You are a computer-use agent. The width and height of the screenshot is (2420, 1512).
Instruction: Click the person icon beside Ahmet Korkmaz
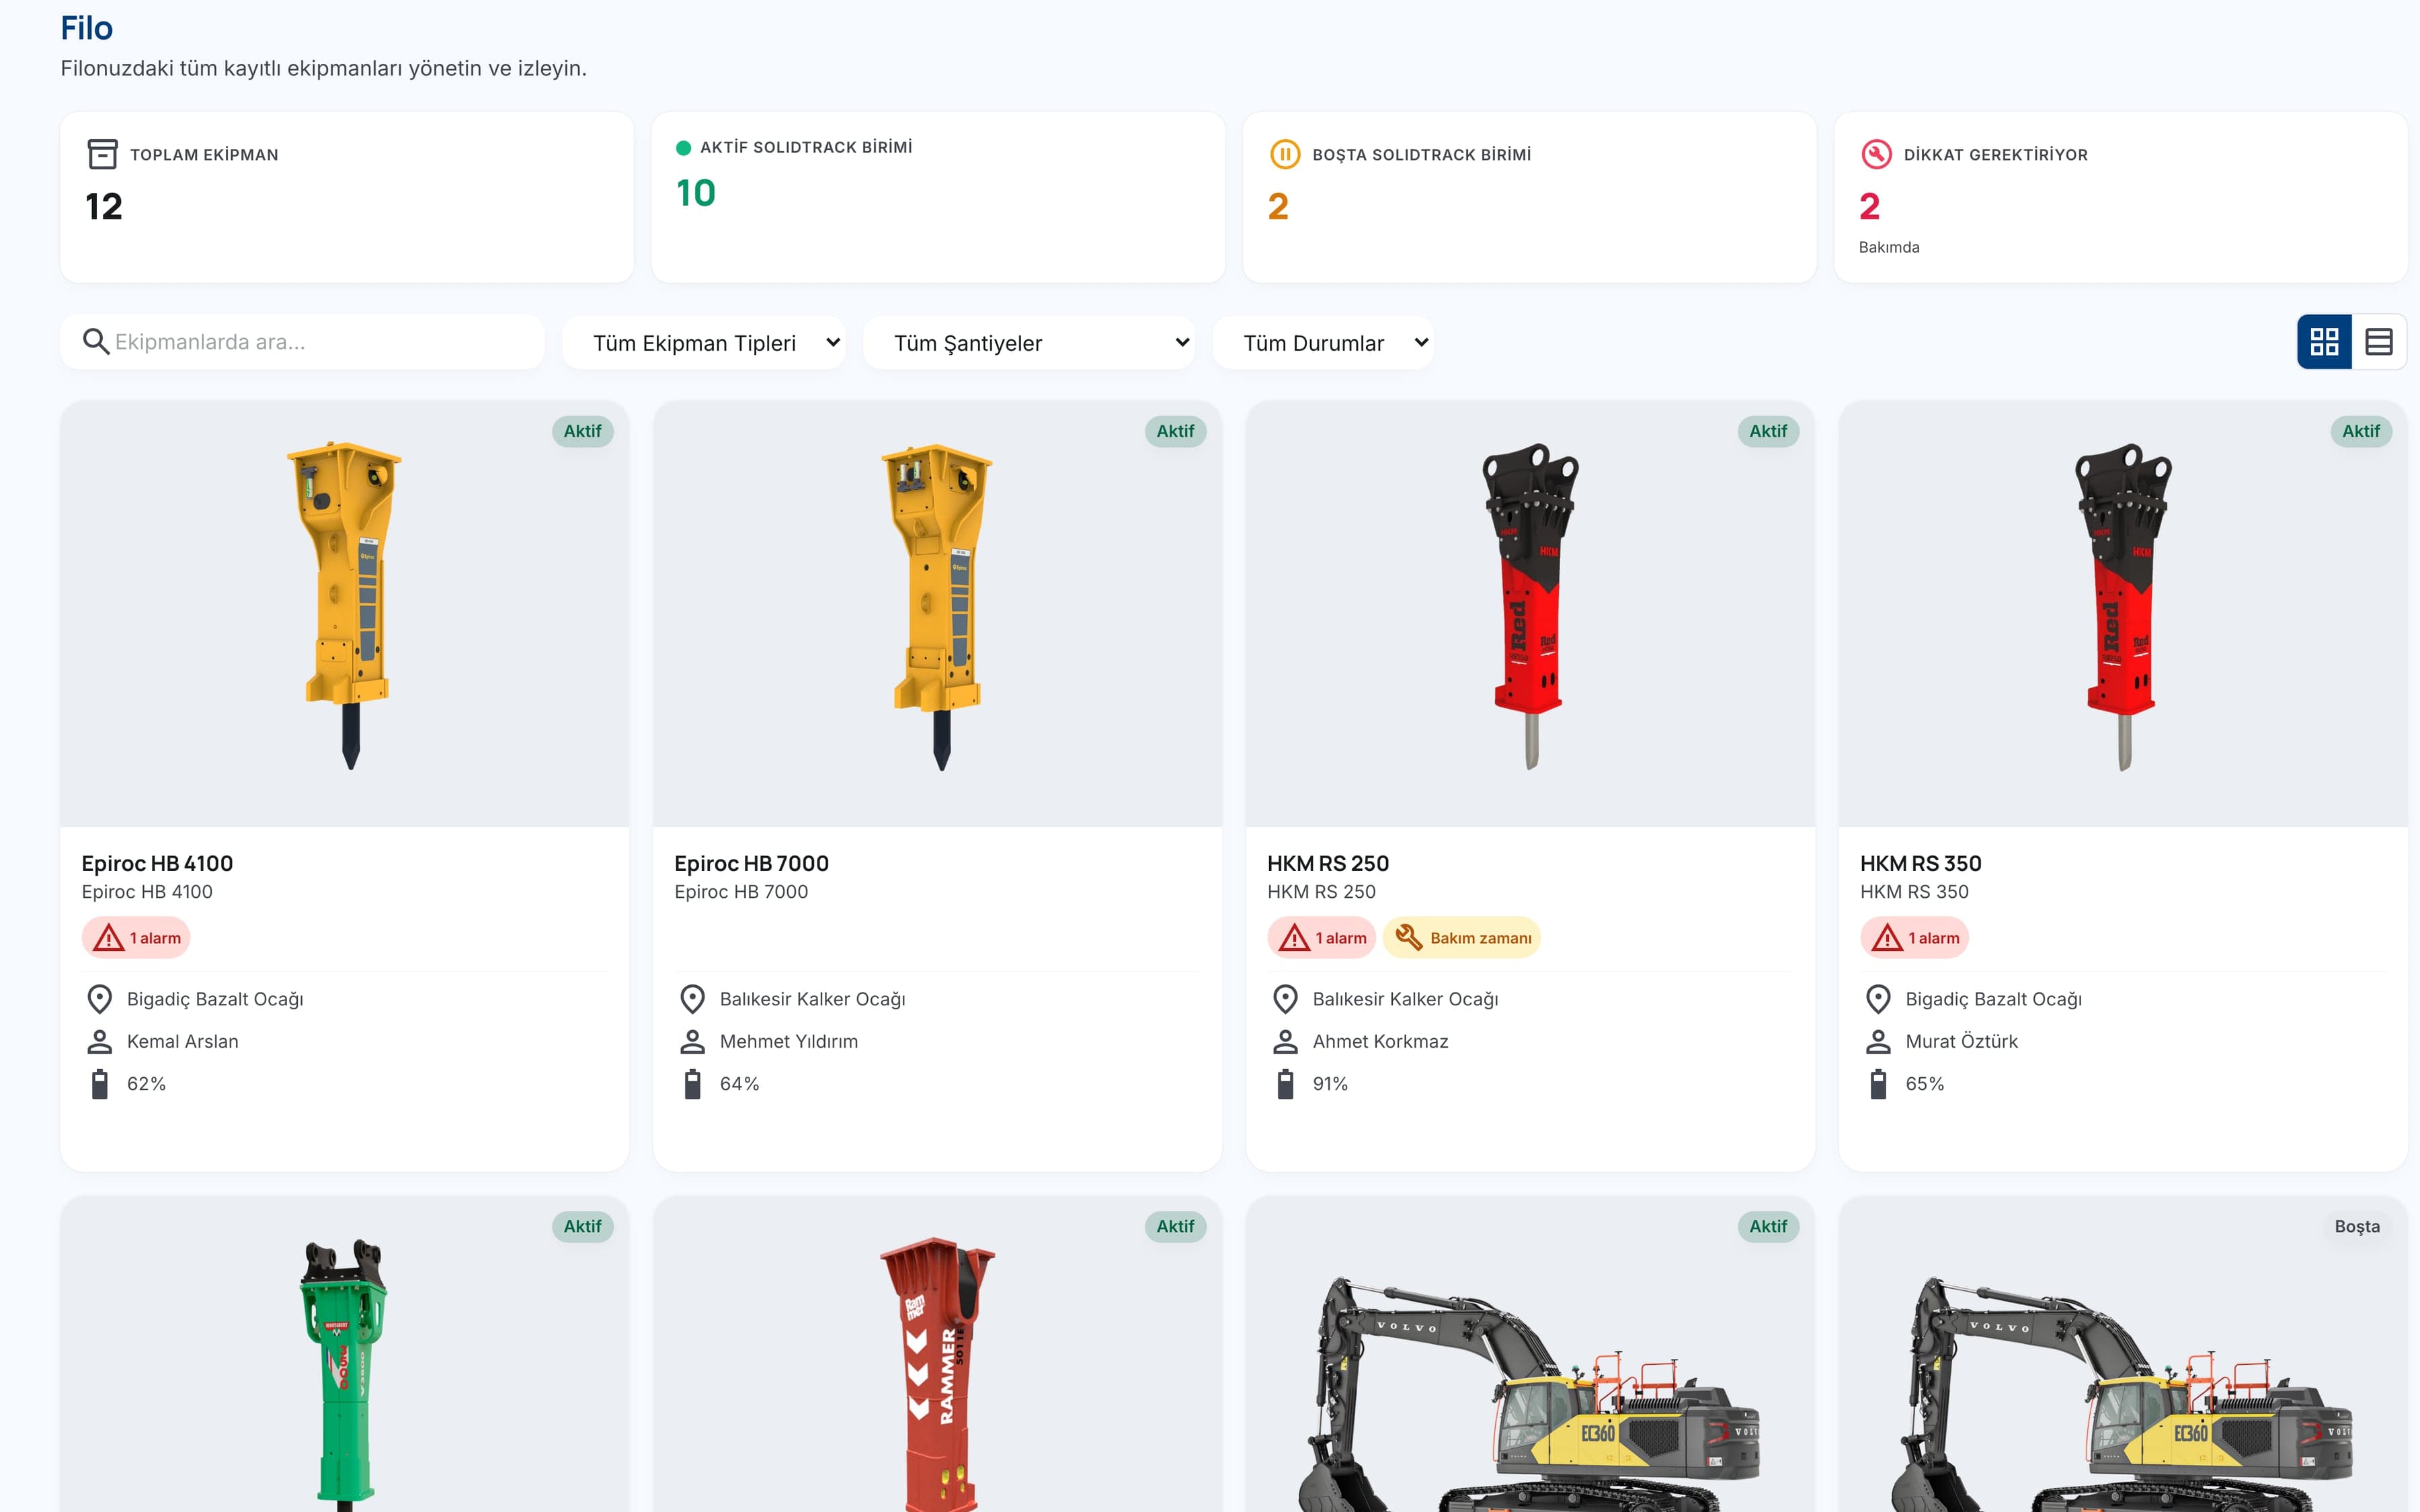[1285, 1041]
